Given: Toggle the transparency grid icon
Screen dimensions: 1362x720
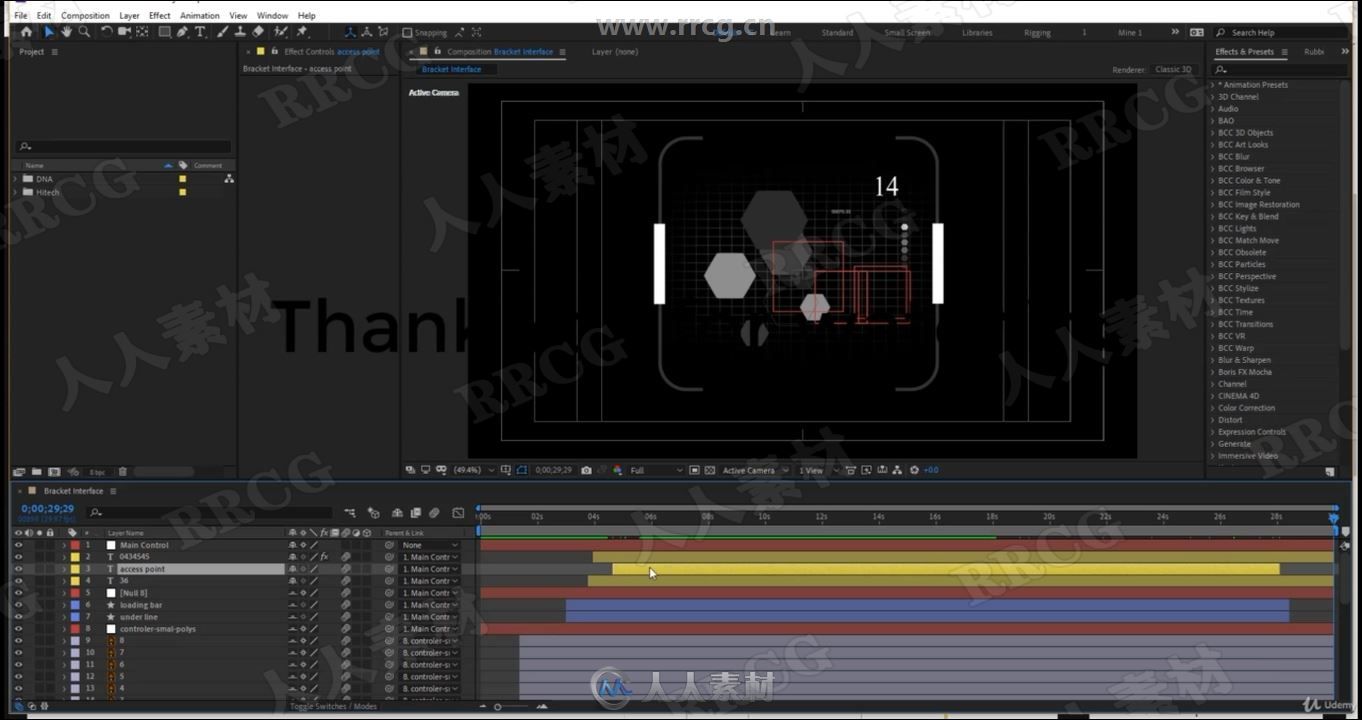Looking at the screenshot, I should click(710, 470).
